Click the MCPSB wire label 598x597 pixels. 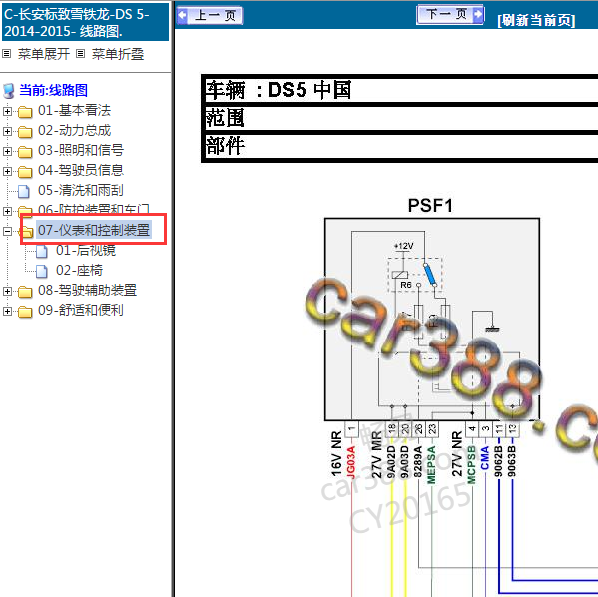[x=471, y=465]
